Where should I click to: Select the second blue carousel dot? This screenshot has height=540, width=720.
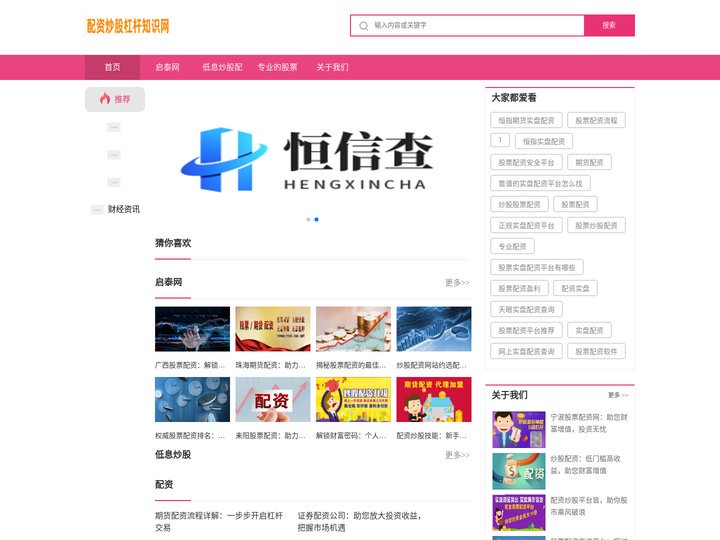tap(316, 219)
